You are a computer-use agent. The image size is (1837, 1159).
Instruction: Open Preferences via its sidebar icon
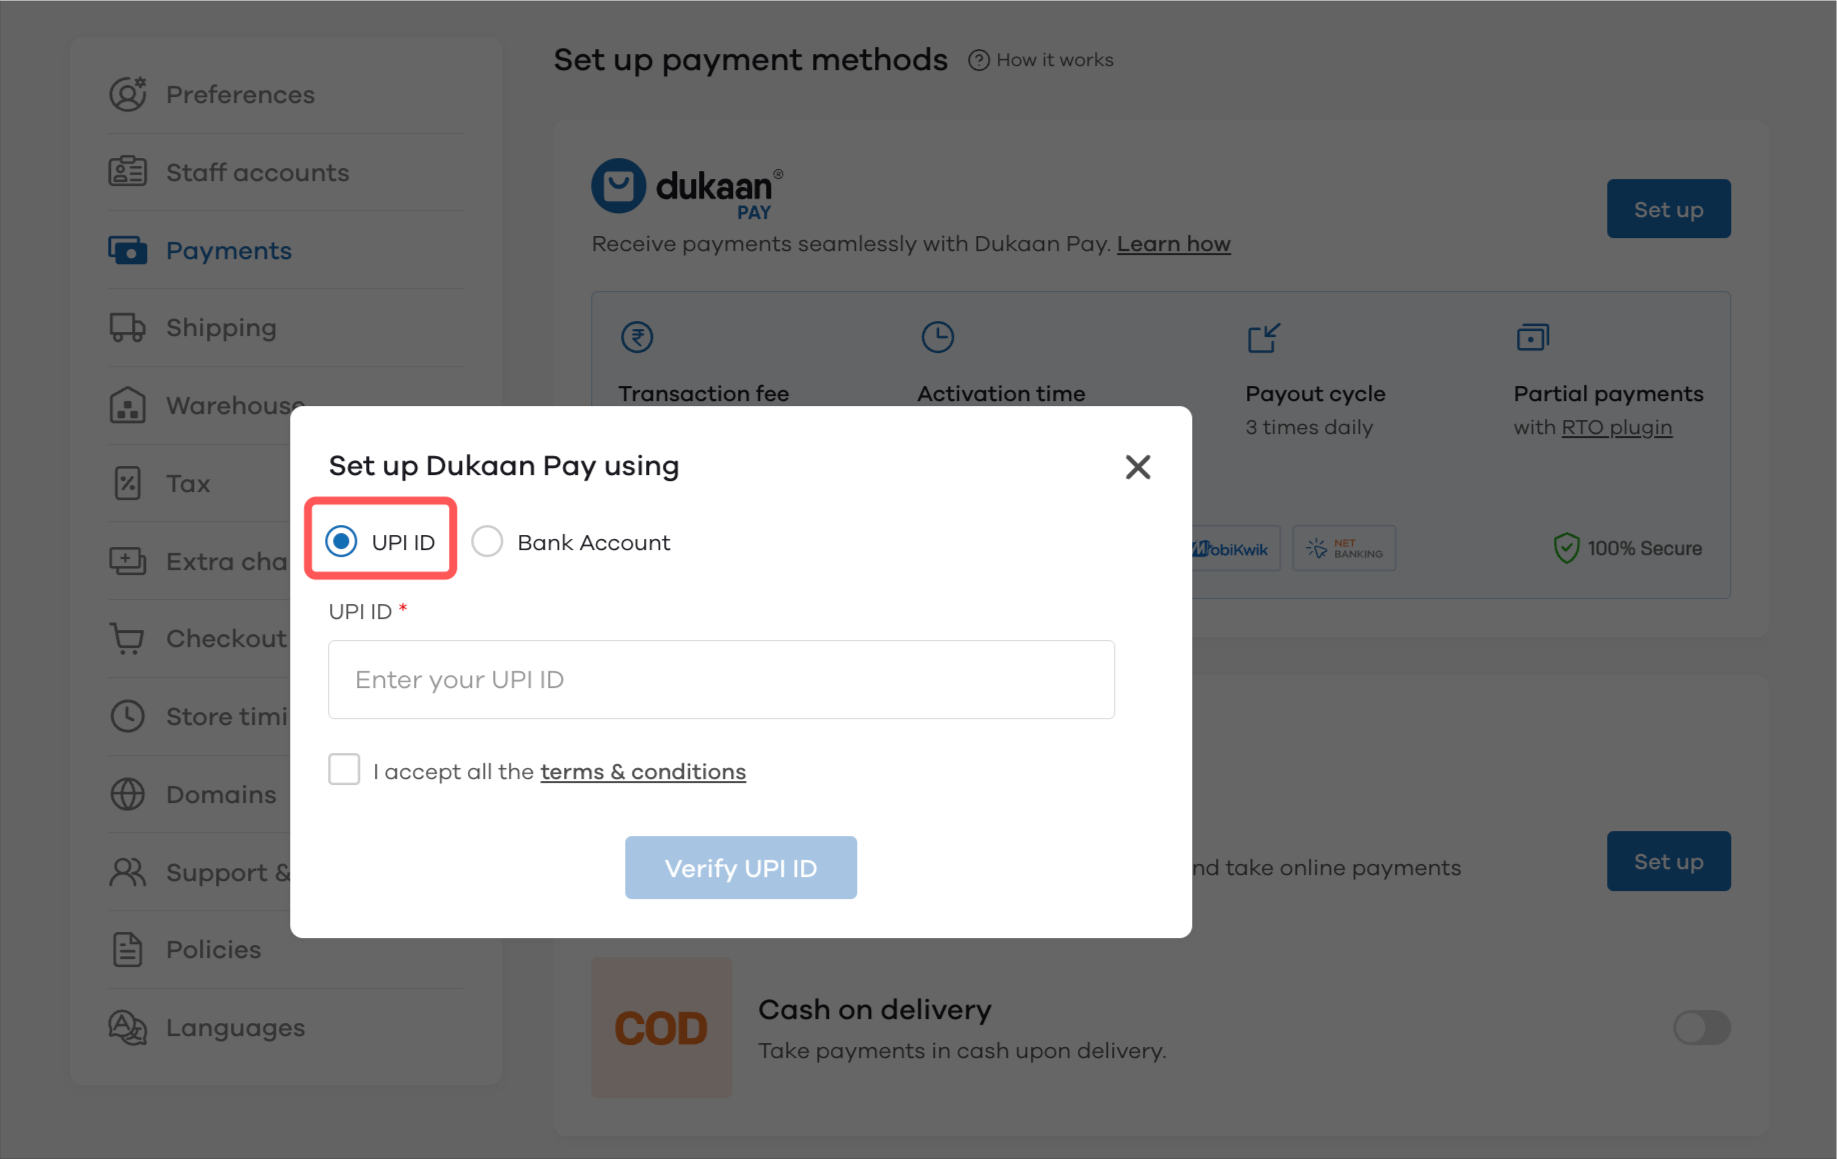click(127, 94)
